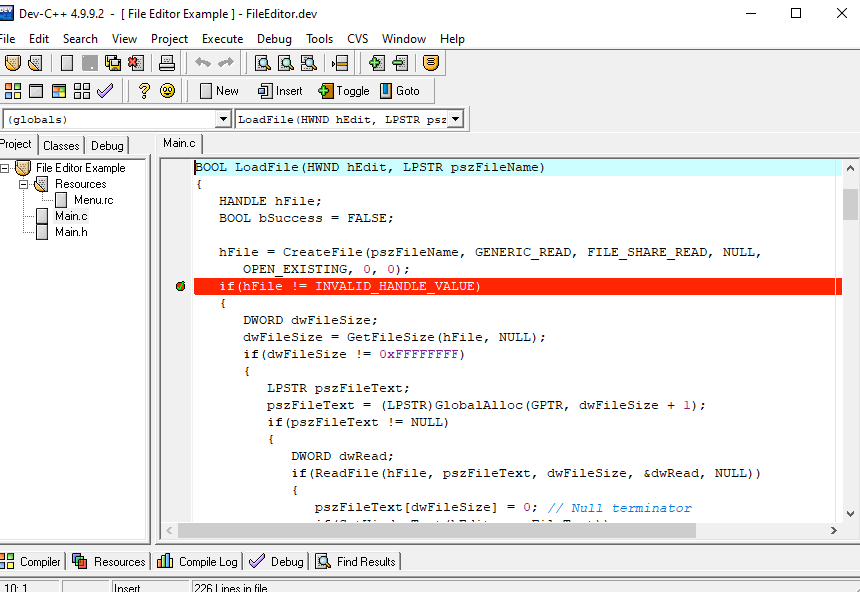Click the New toolbar button
Viewport: 860px width, 592px height.
[219, 91]
